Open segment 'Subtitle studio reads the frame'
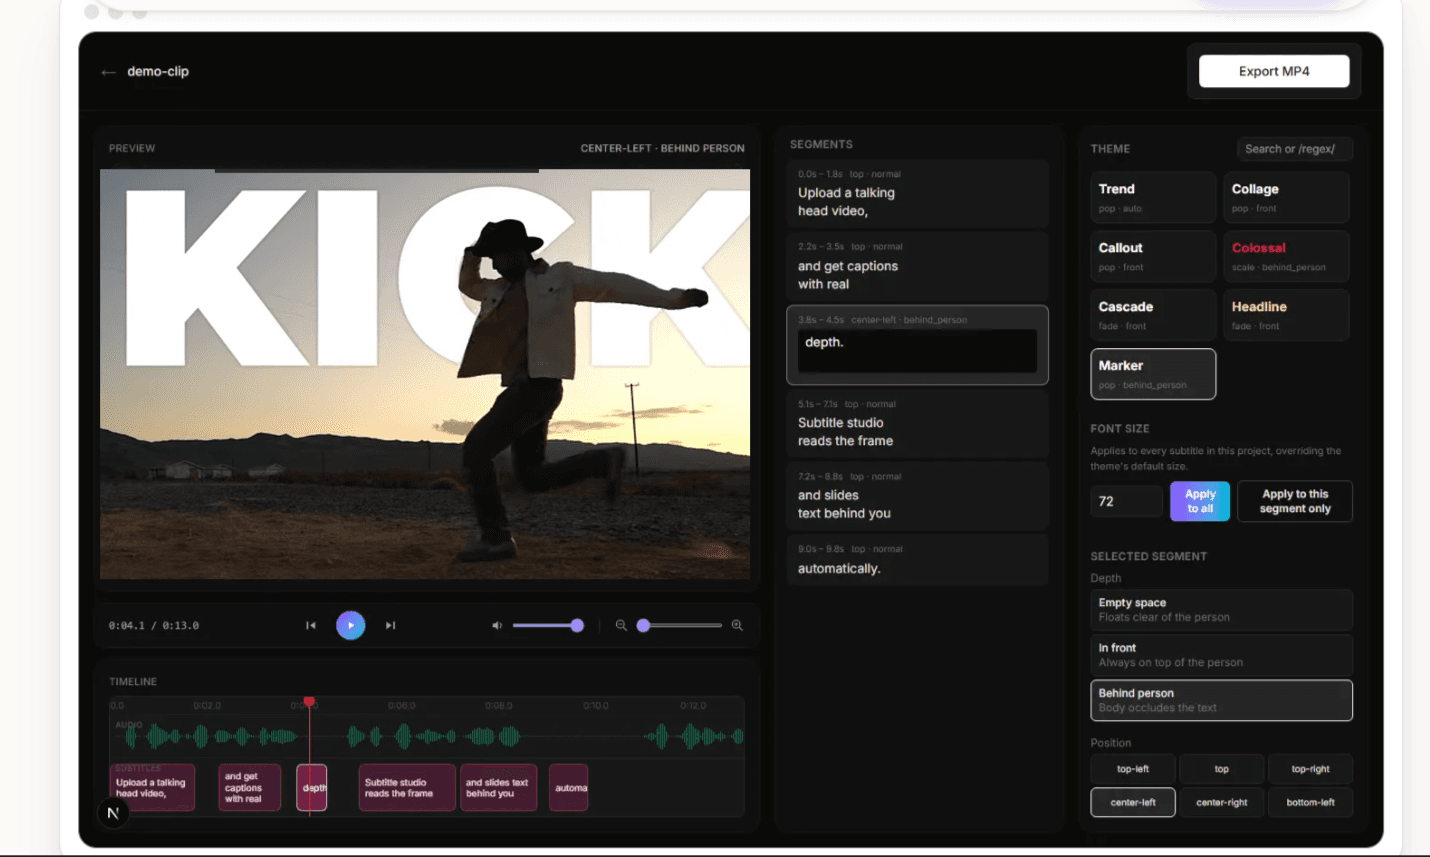This screenshot has height=857, width=1430. (x=917, y=423)
